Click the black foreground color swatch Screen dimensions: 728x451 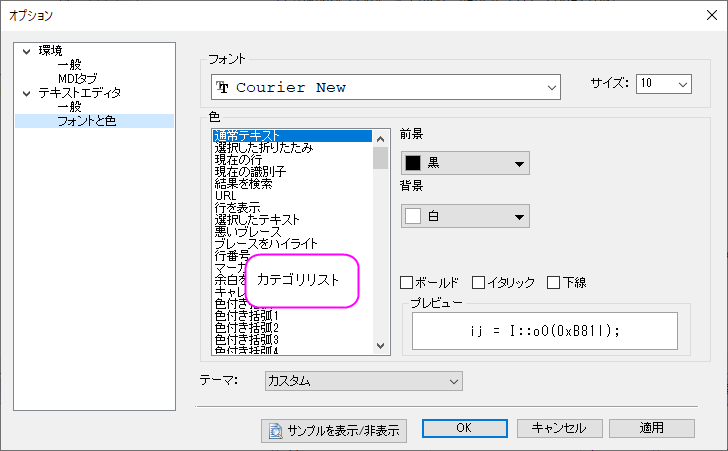(413, 163)
